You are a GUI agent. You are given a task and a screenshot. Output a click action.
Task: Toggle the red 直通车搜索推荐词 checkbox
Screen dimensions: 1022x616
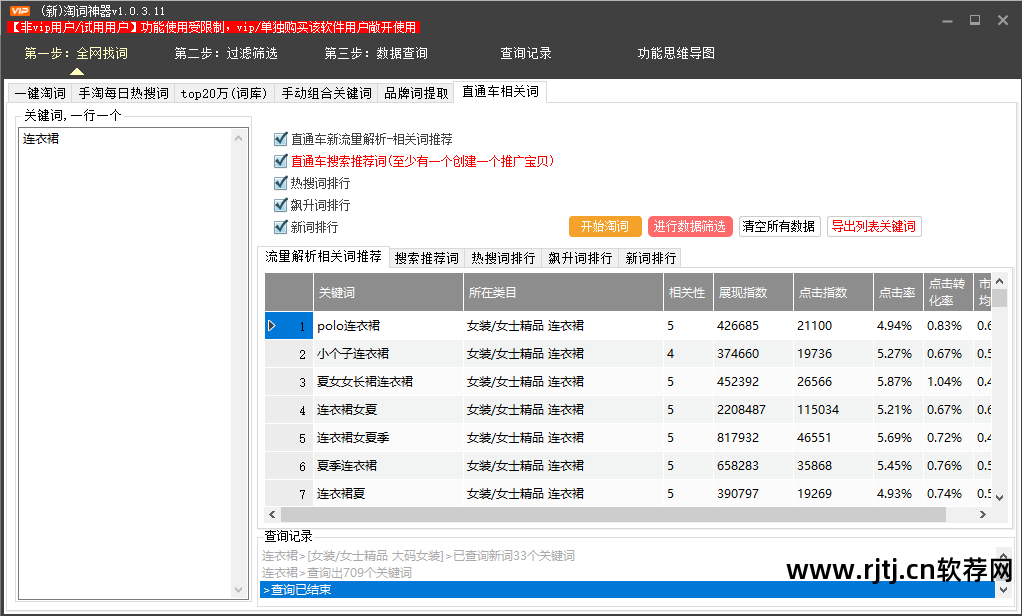coord(281,161)
